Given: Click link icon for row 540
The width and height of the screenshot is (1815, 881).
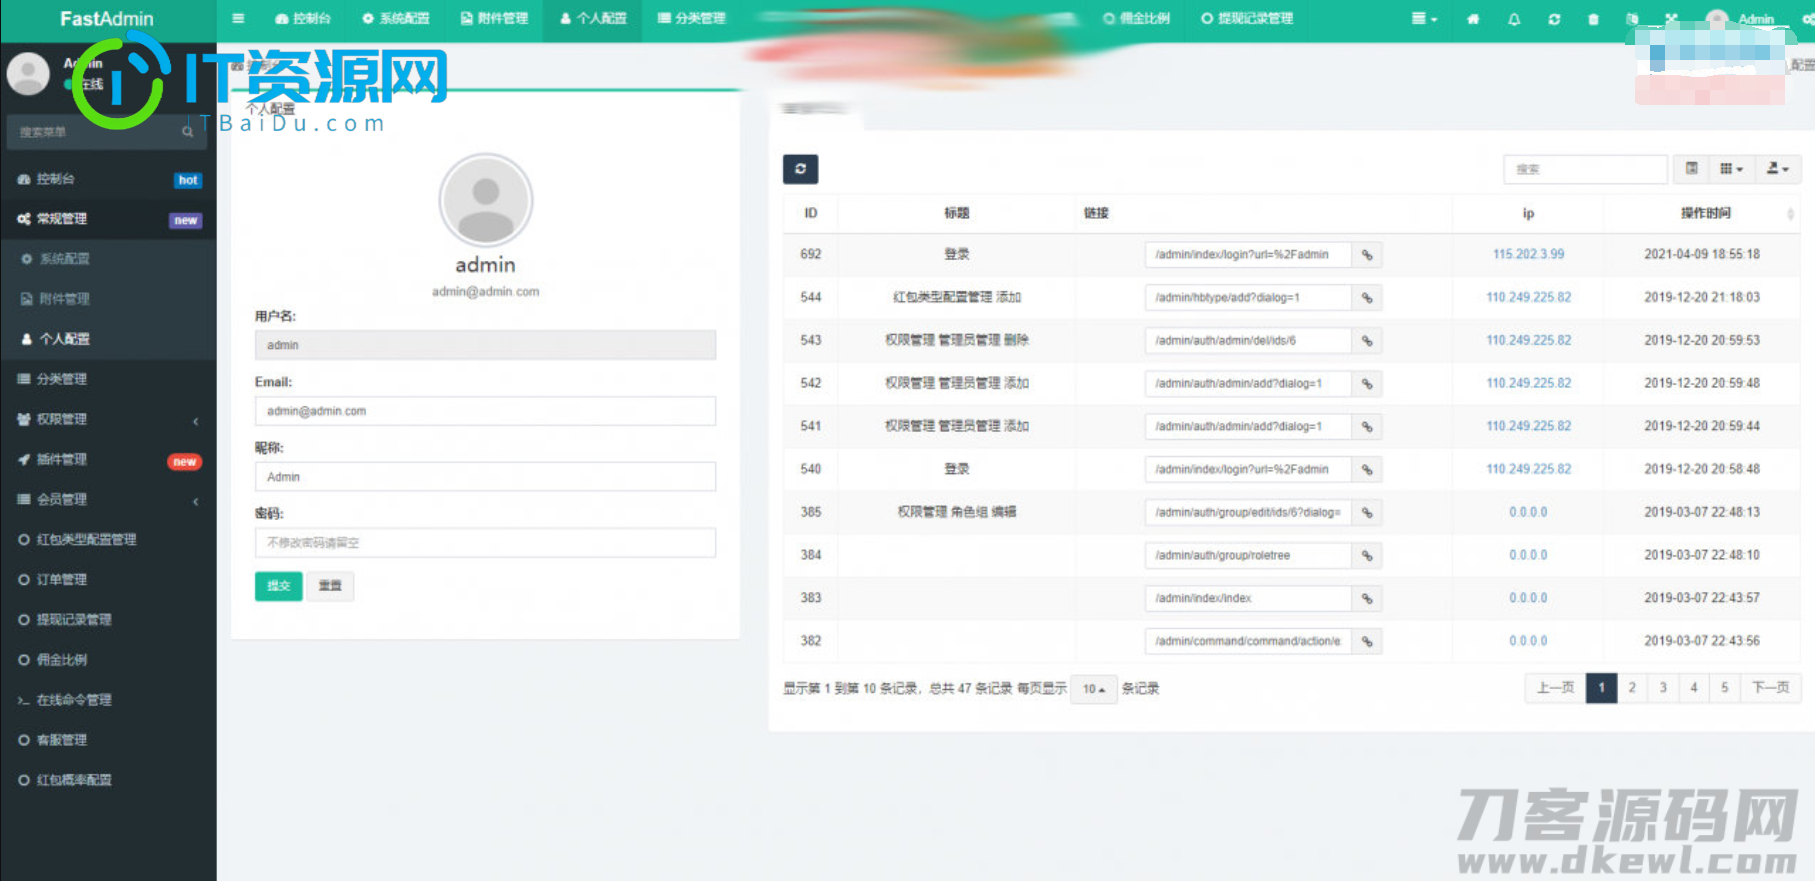Looking at the screenshot, I should pyautogui.click(x=1367, y=470).
